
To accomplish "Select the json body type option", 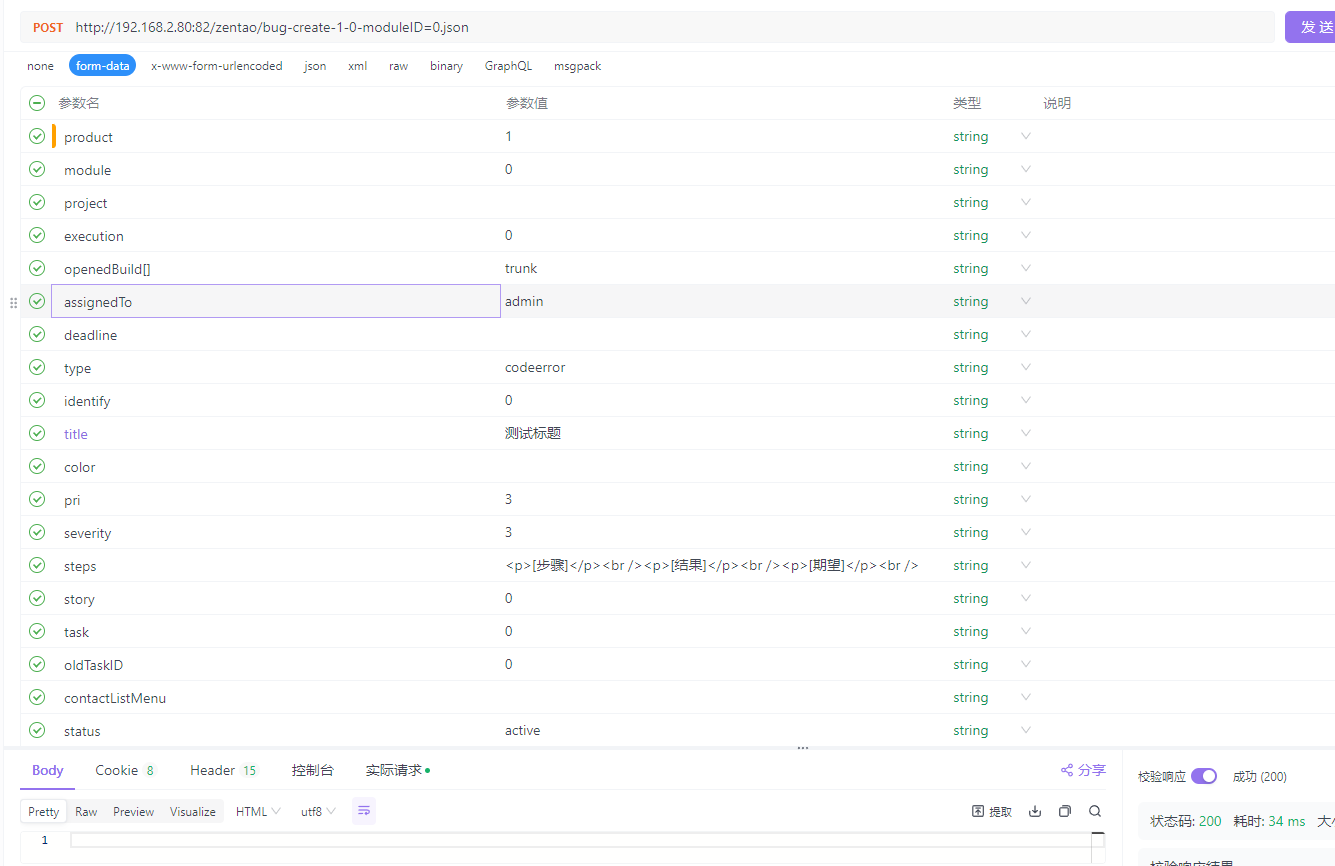I will click(x=315, y=66).
